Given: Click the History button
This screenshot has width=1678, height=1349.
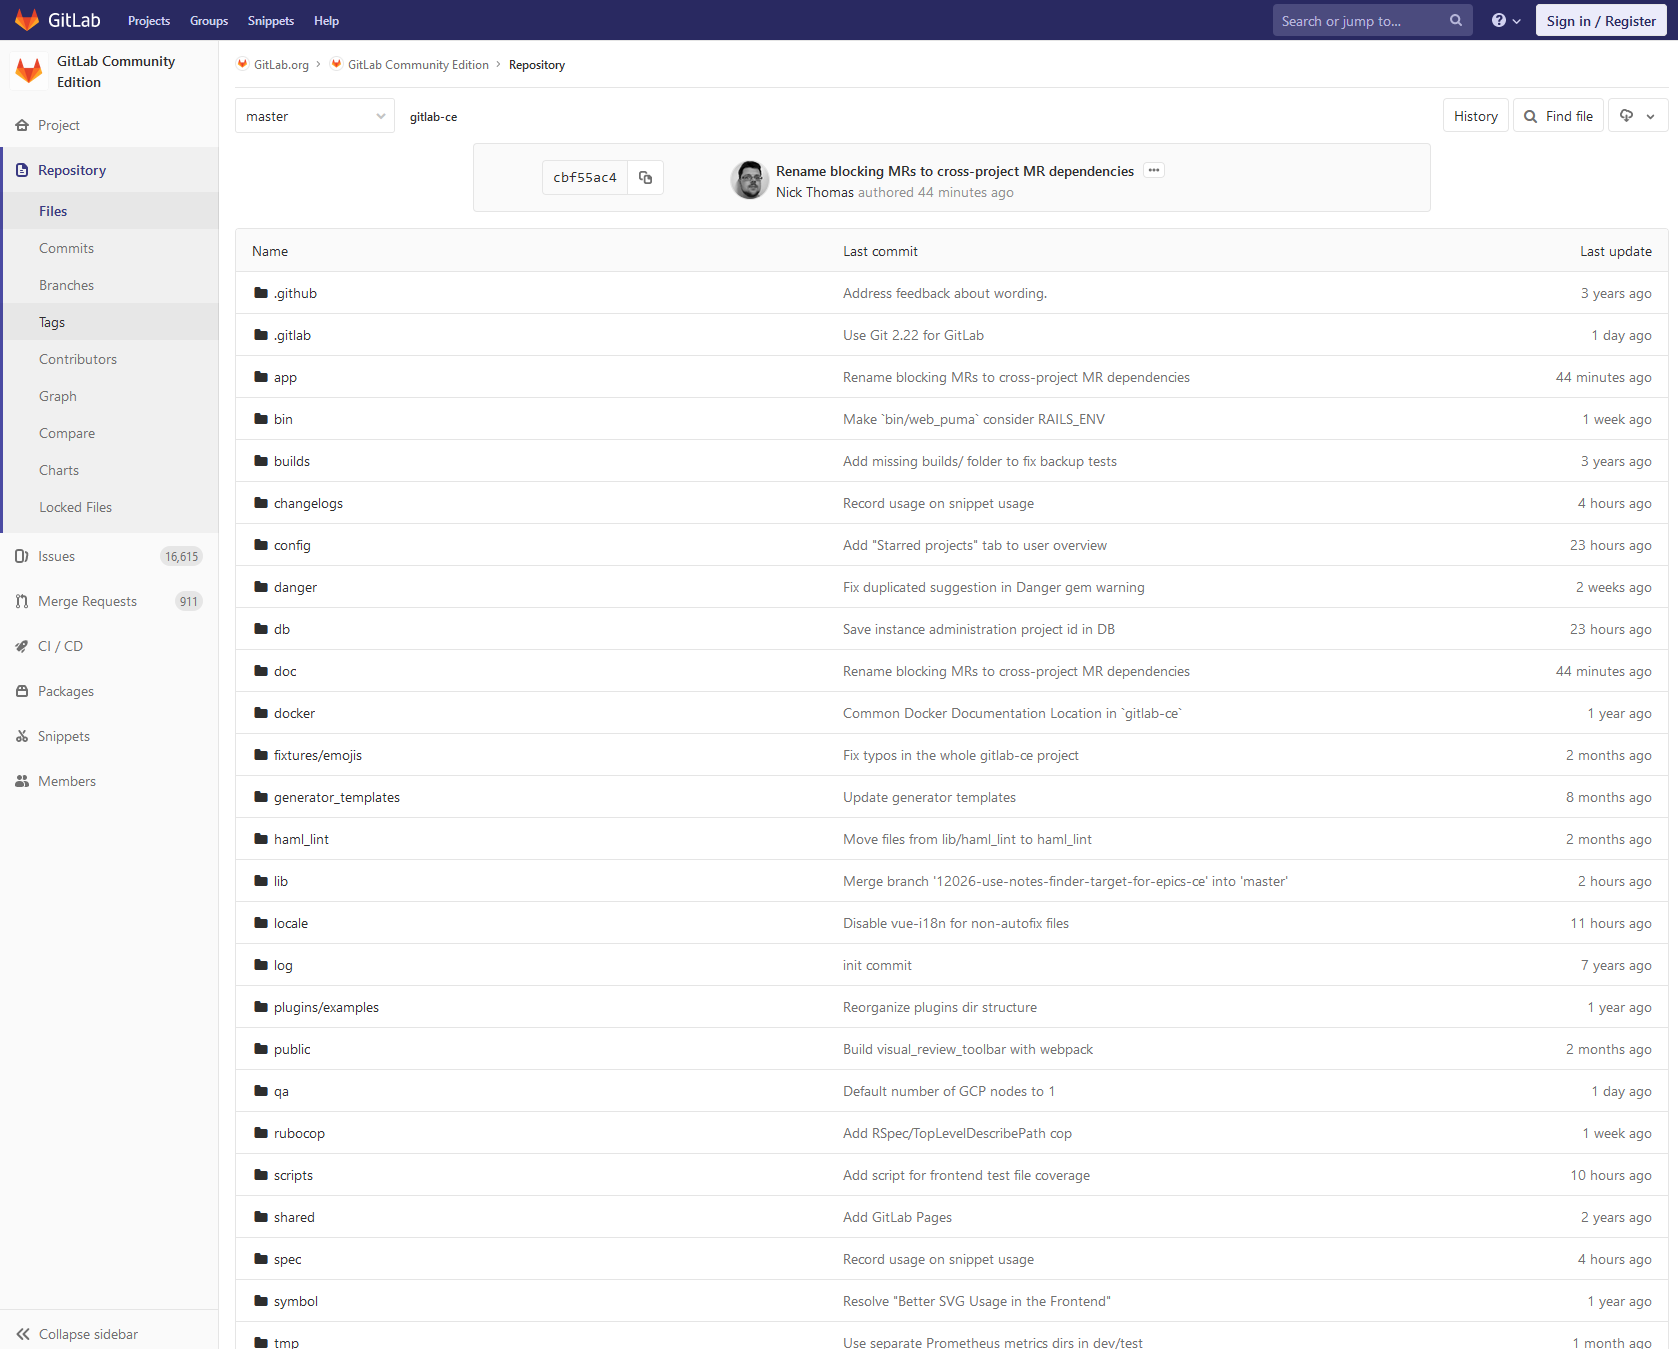Looking at the screenshot, I should [x=1475, y=115].
